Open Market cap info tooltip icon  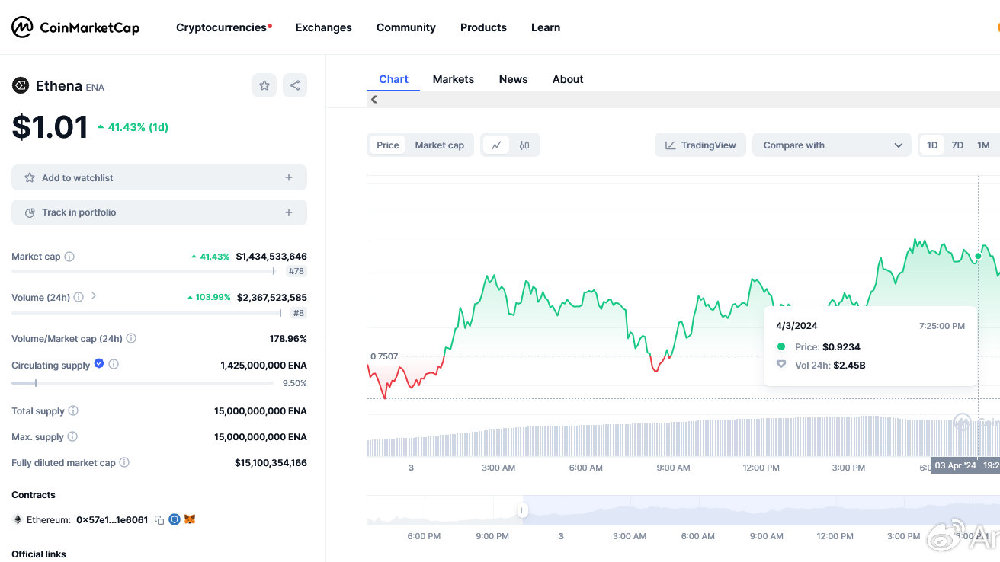[x=70, y=256]
